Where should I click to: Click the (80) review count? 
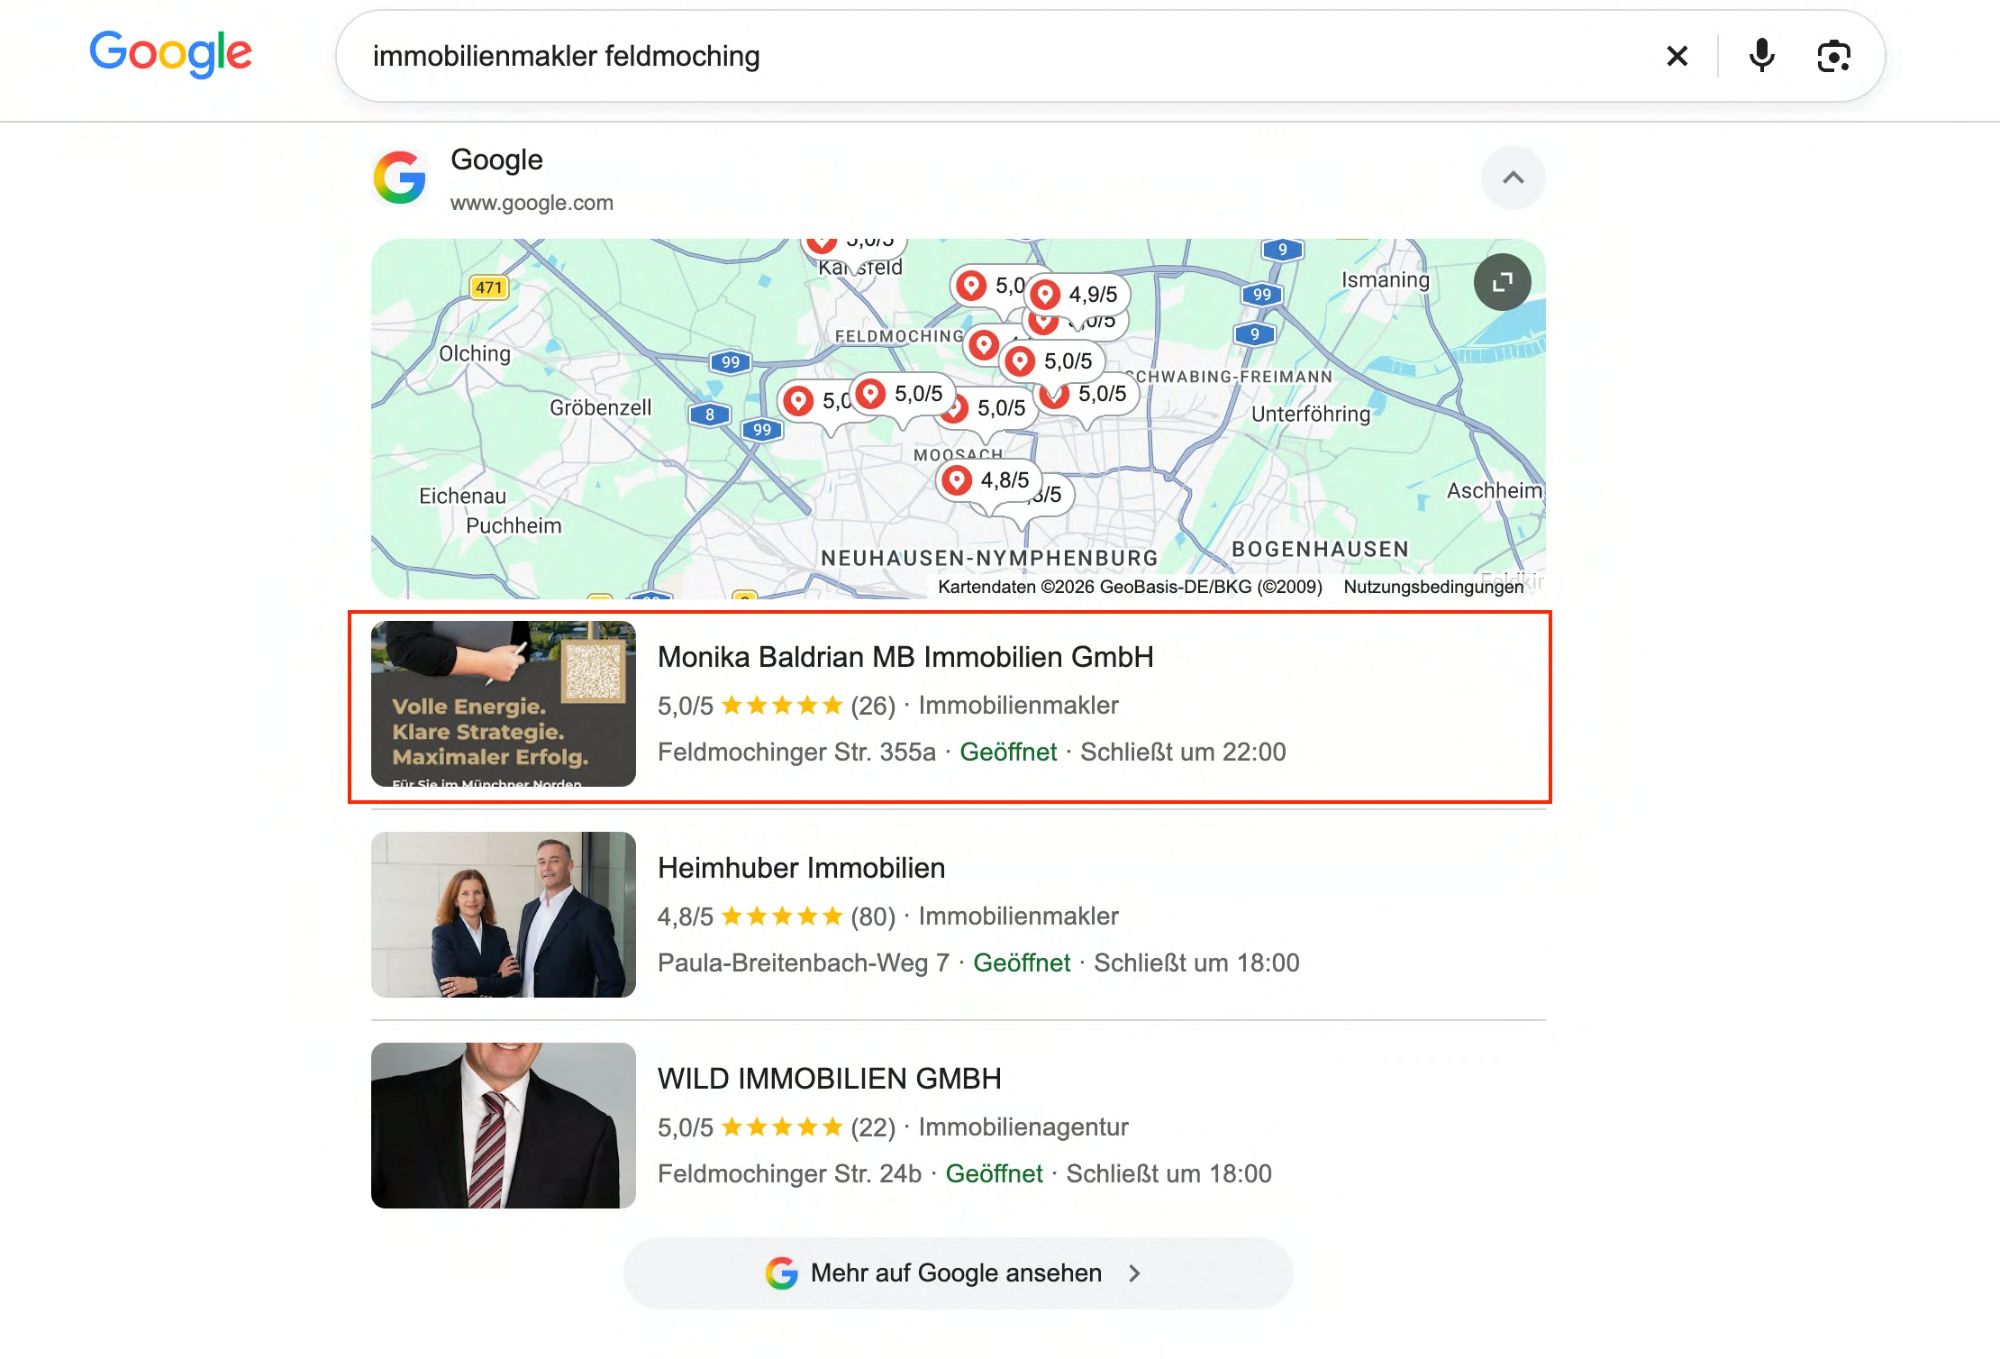(873, 917)
